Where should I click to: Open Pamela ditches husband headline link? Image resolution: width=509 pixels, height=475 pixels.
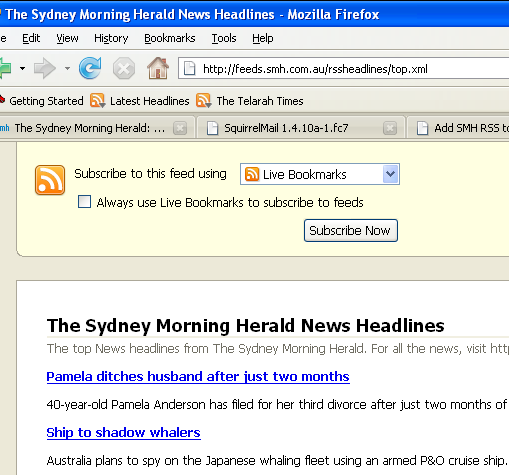[x=198, y=377]
